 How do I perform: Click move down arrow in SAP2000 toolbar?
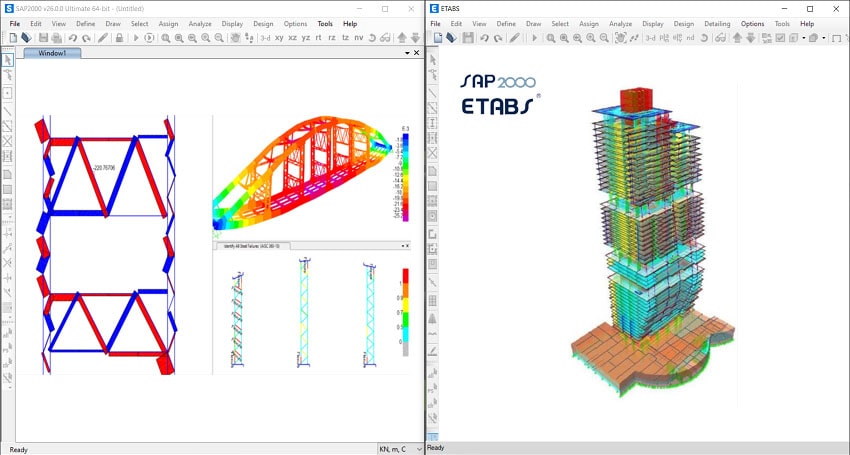point(415,37)
